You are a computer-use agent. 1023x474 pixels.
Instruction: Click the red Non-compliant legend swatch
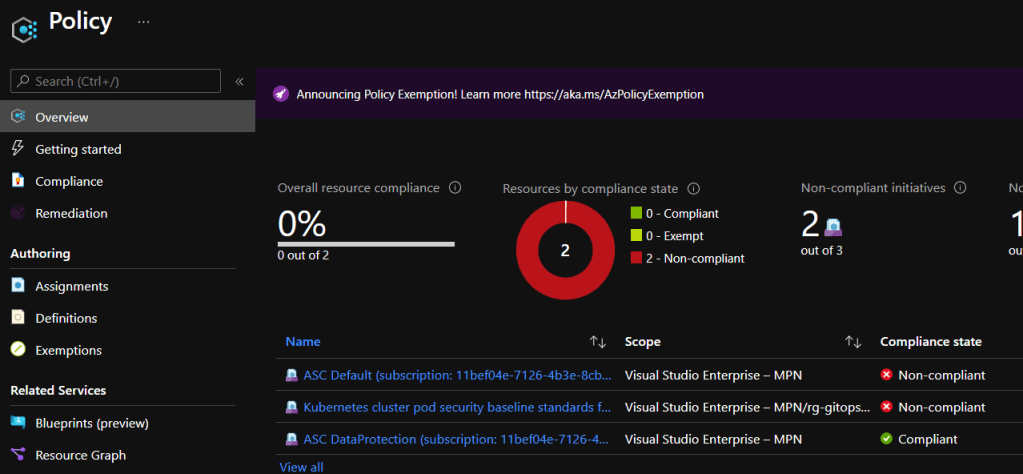click(636, 258)
